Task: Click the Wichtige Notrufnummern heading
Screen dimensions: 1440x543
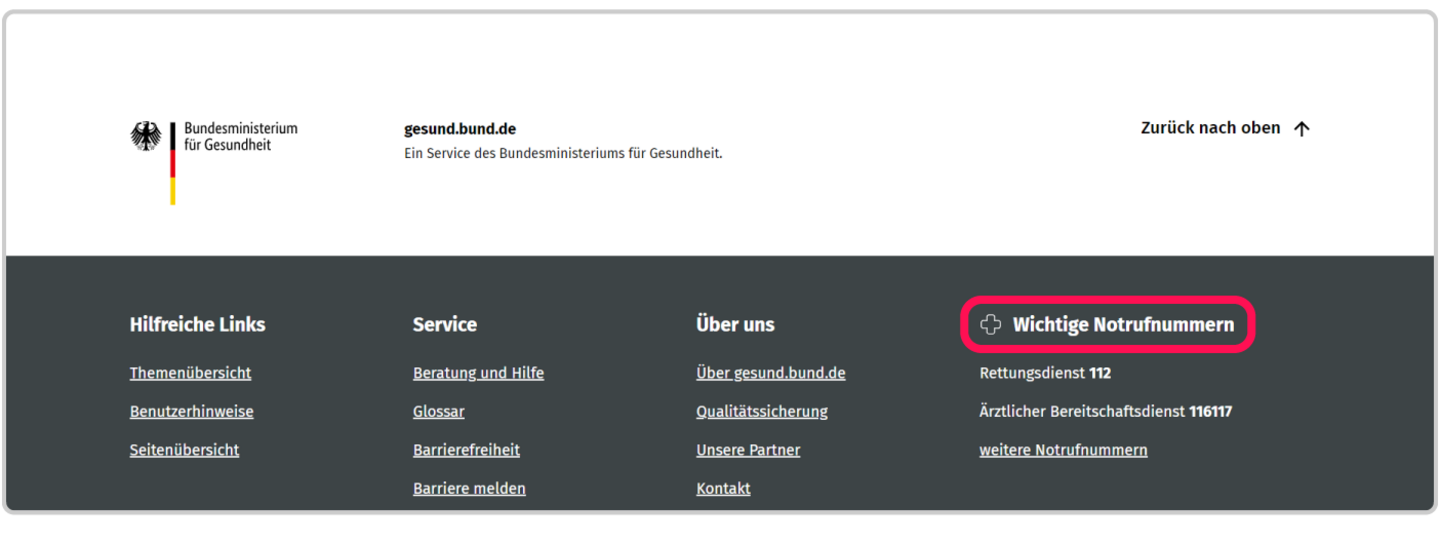Action: [x=1122, y=325]
